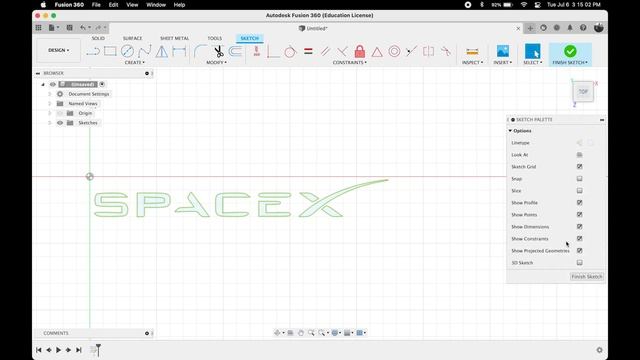Enable the 3D Sketch checkbox
Screen dimensions: 640x360
[x=579, y=262]
